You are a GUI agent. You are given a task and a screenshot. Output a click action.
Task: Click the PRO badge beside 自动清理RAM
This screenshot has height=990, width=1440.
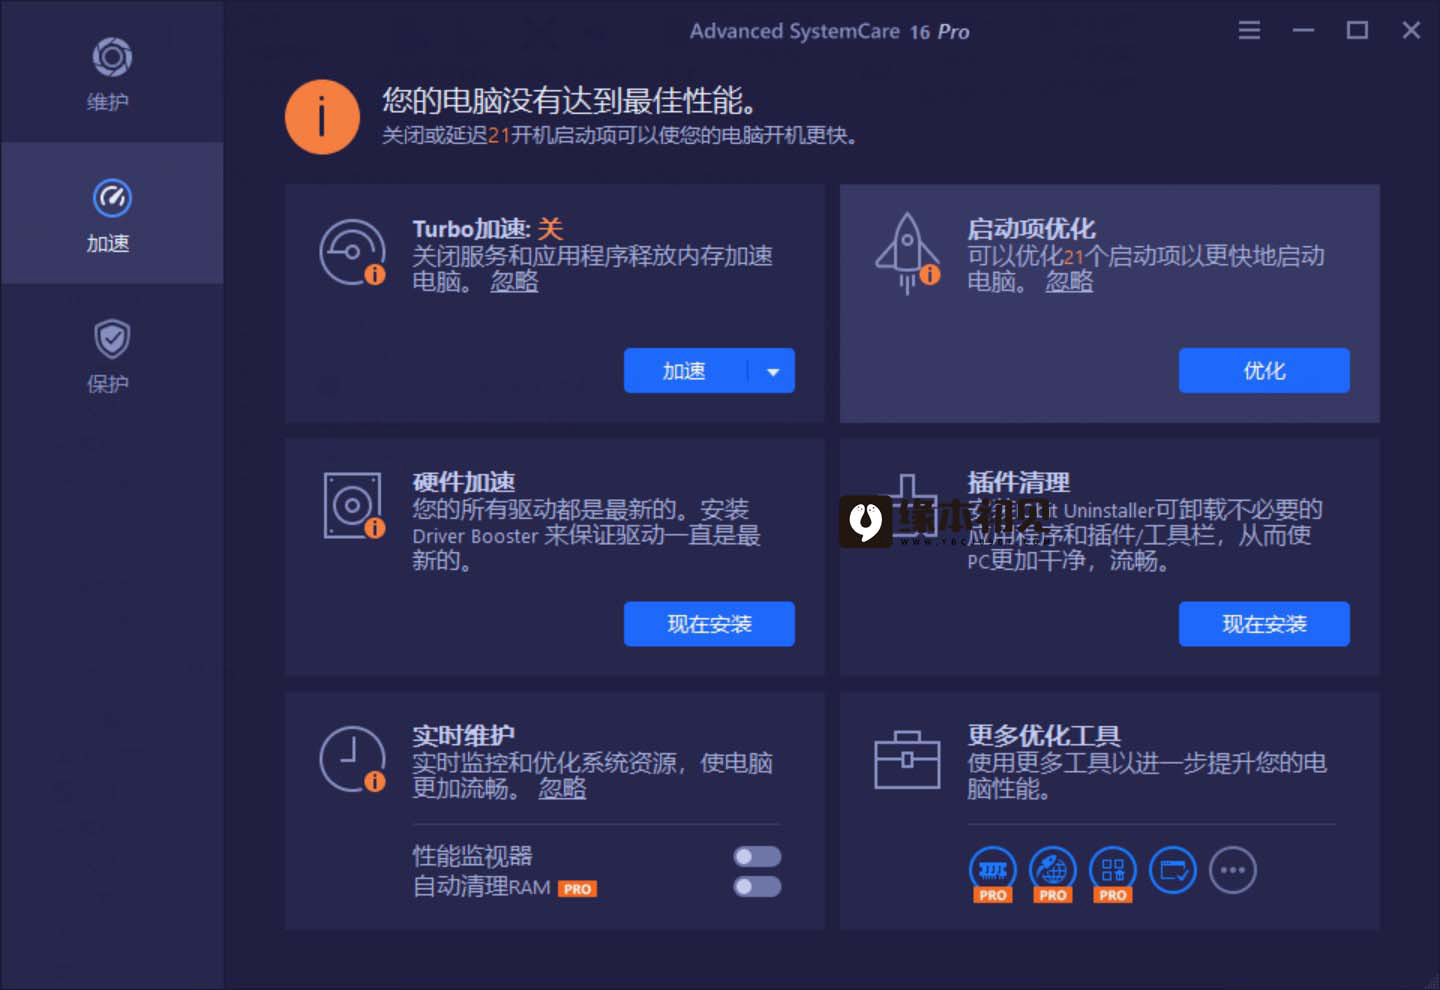pyautogui.click(x=577, y=889)
